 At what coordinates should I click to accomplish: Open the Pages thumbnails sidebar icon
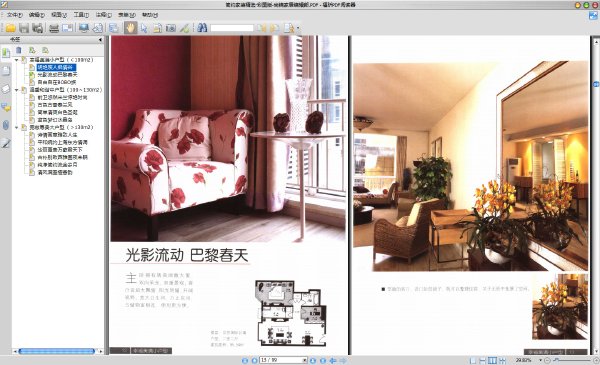tap(6, 71)
